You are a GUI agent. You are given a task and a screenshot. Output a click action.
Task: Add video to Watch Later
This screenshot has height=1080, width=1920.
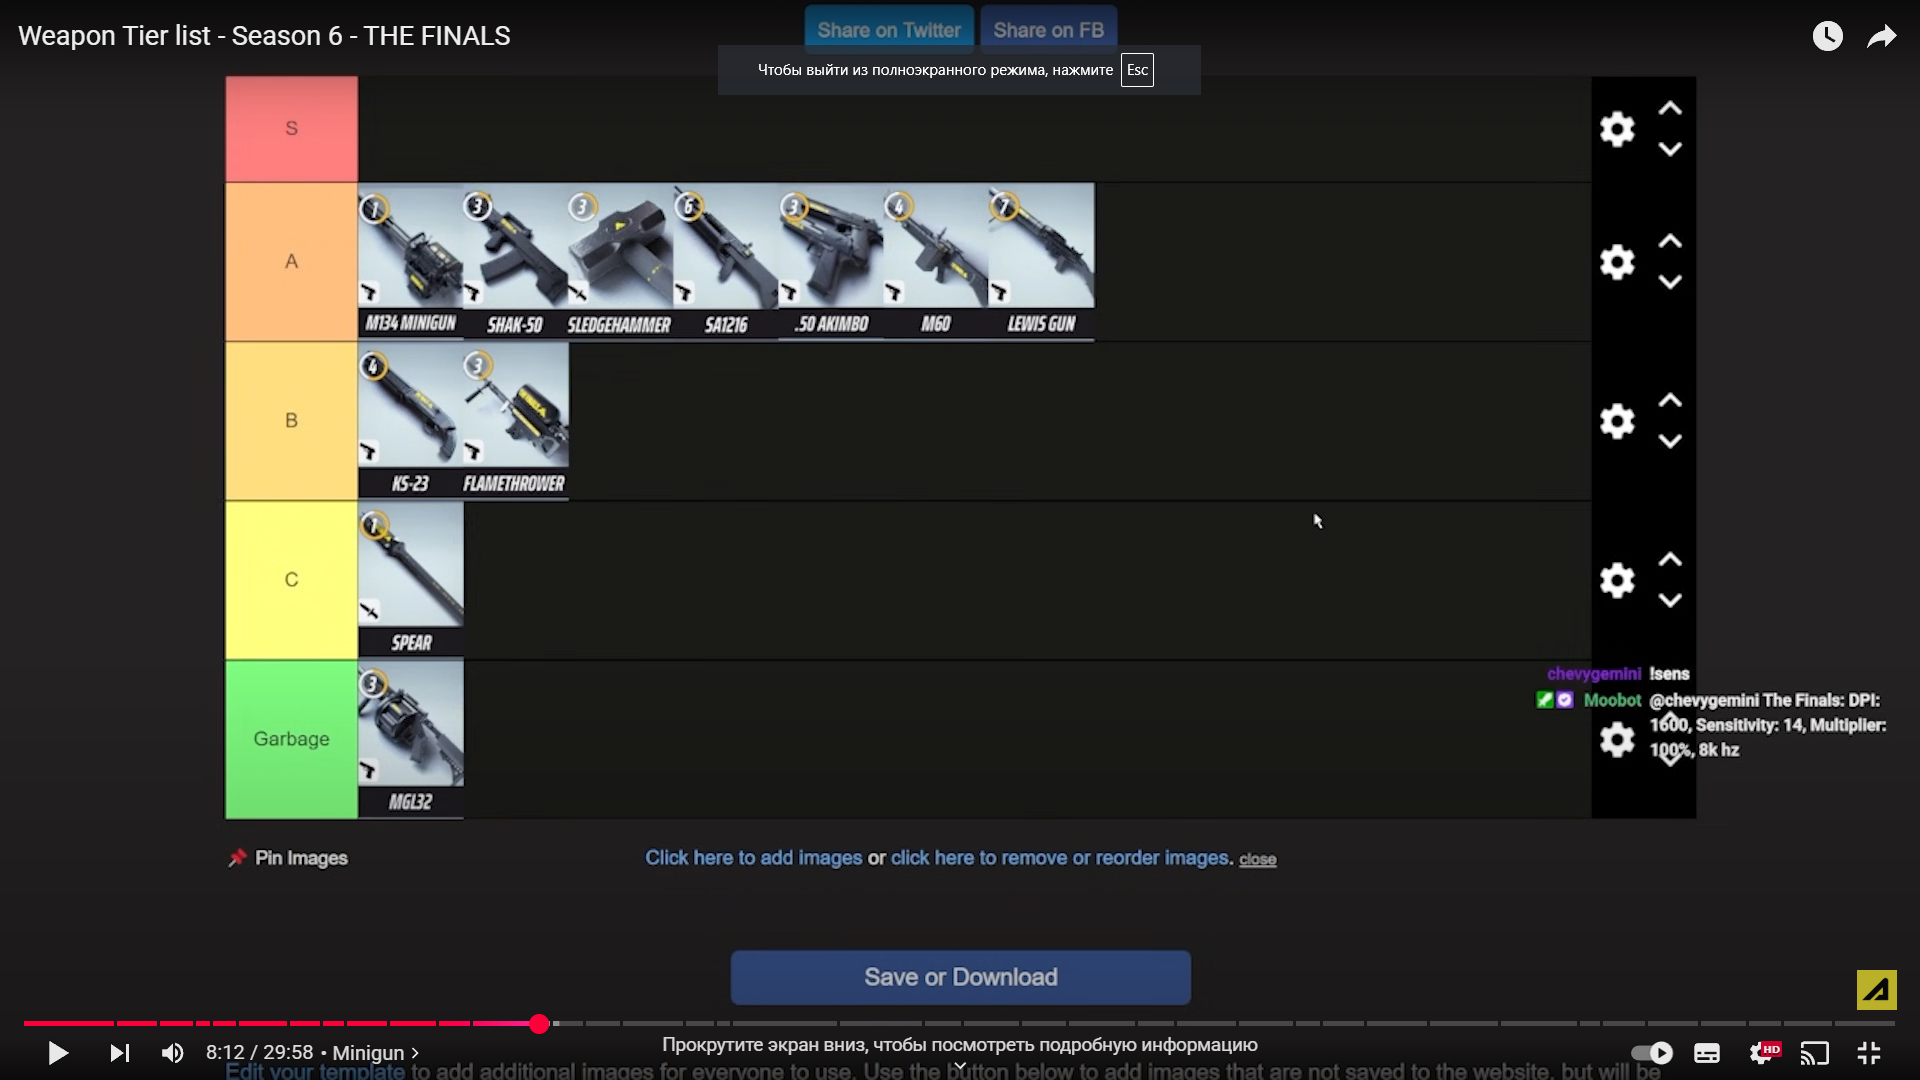tap(1828, 36)
